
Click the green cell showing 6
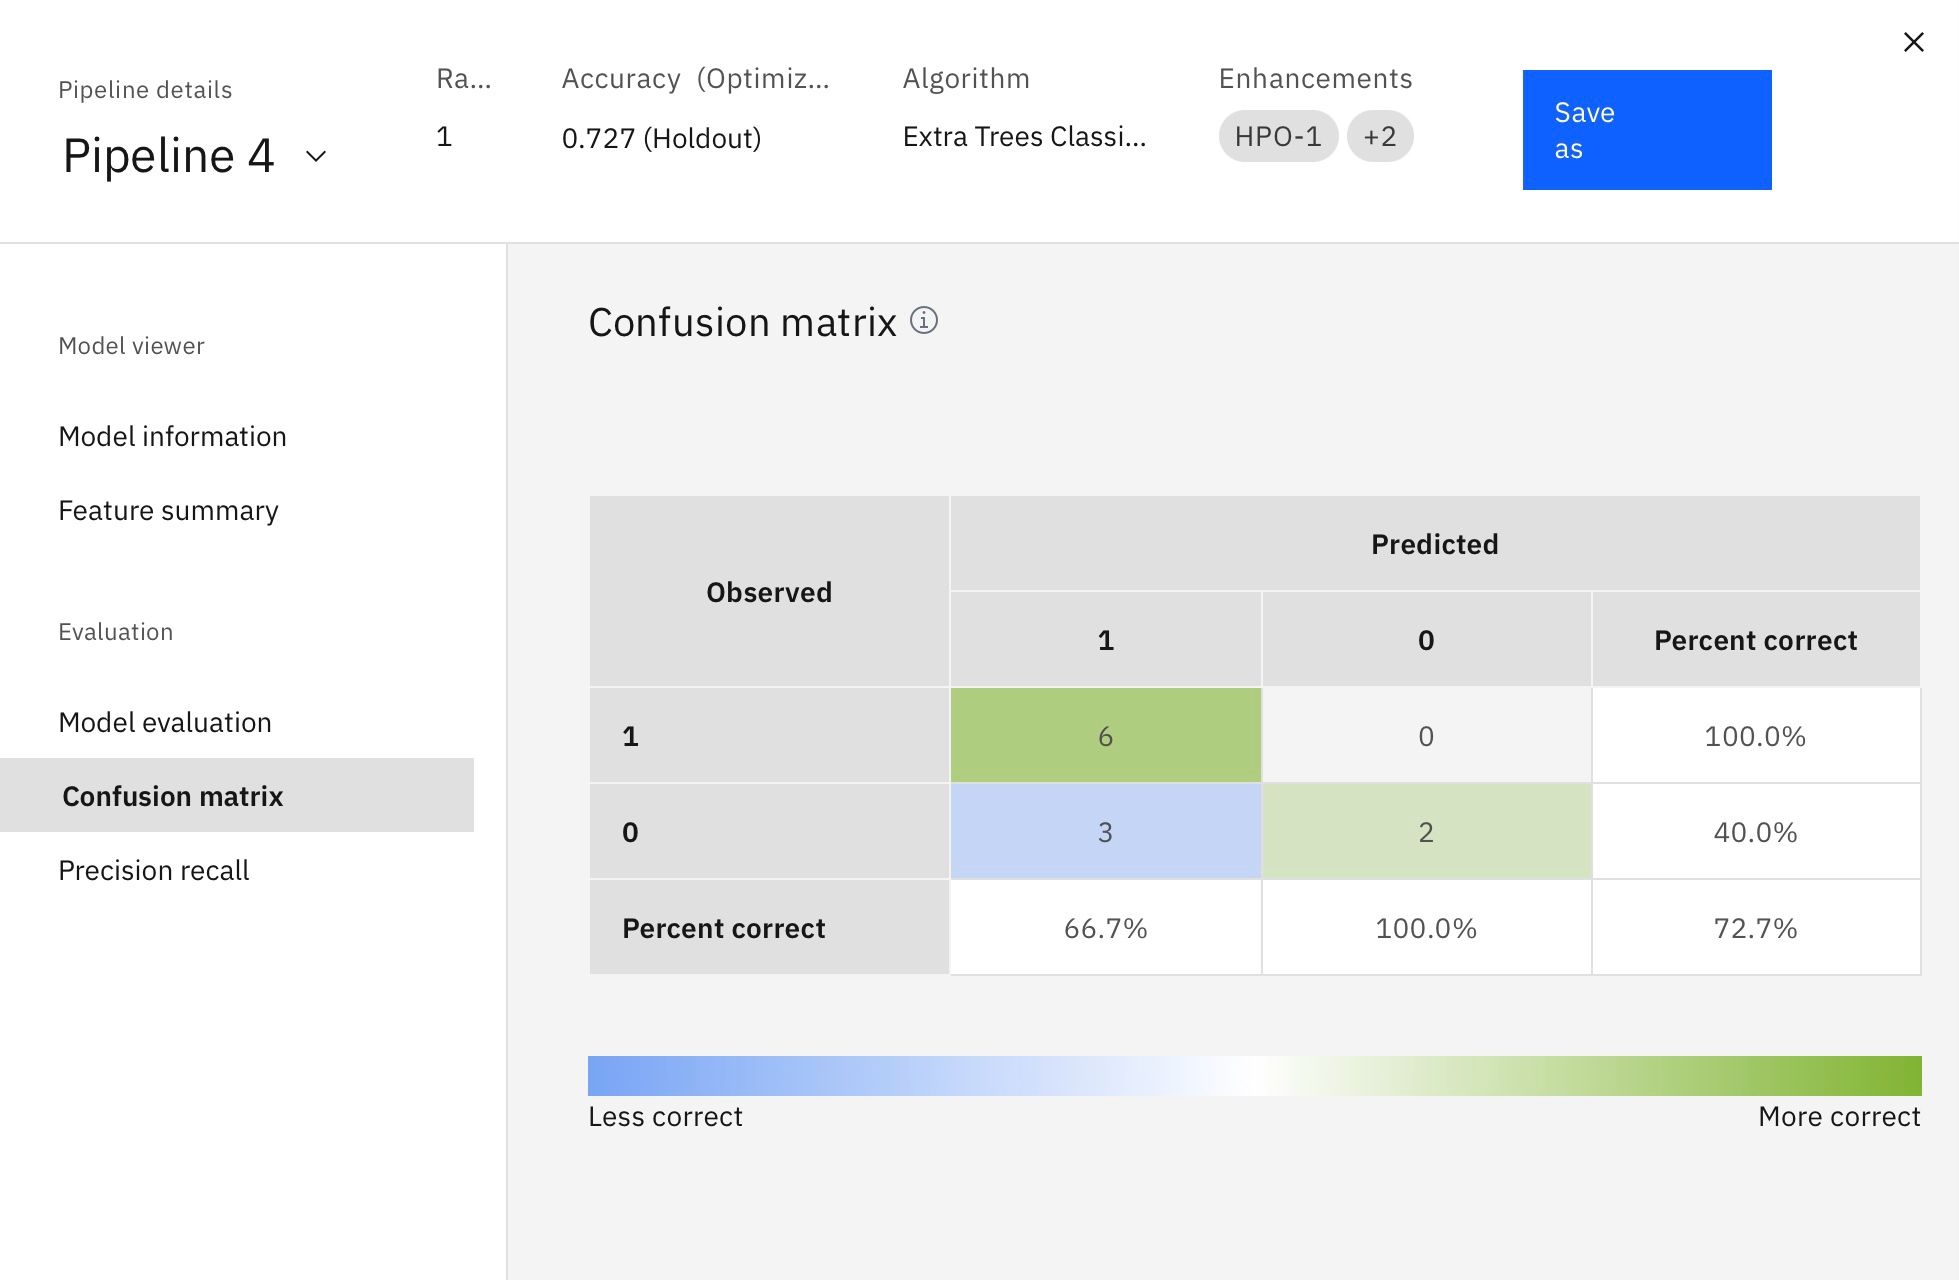(x=1105, y=736)
